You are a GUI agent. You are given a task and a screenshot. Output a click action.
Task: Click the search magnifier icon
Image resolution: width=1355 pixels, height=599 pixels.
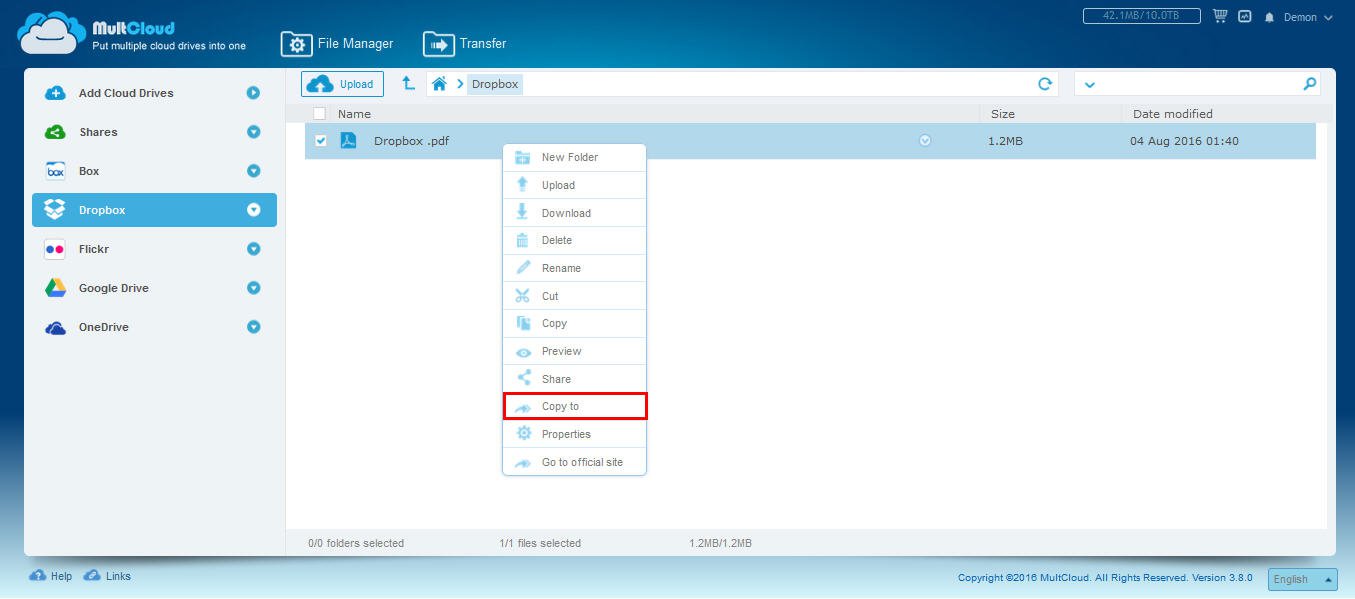point(1310,84)
